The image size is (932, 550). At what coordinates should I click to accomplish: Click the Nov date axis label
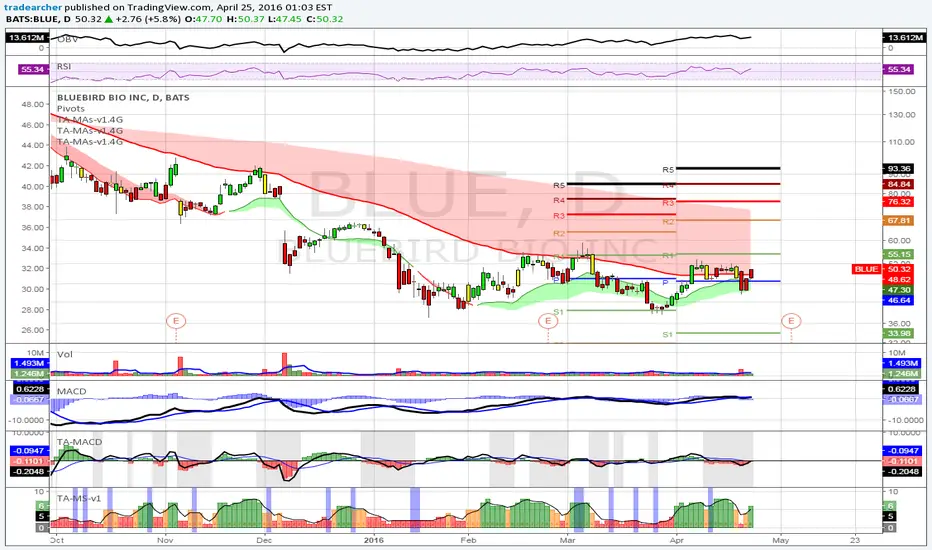coord(165,540)
